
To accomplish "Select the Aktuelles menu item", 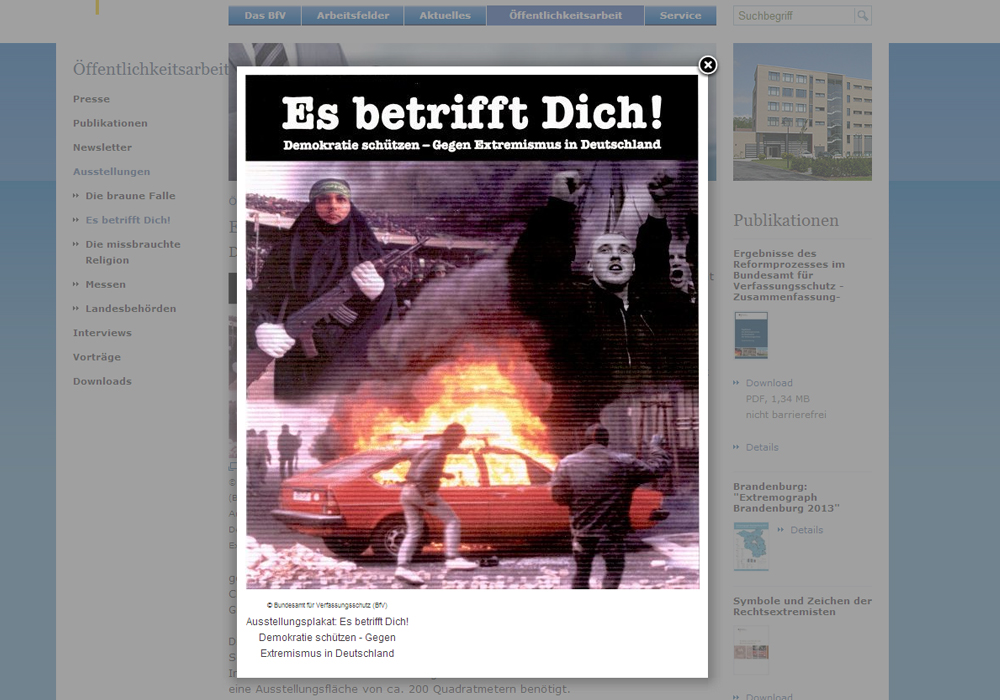I will pos(445,16).
